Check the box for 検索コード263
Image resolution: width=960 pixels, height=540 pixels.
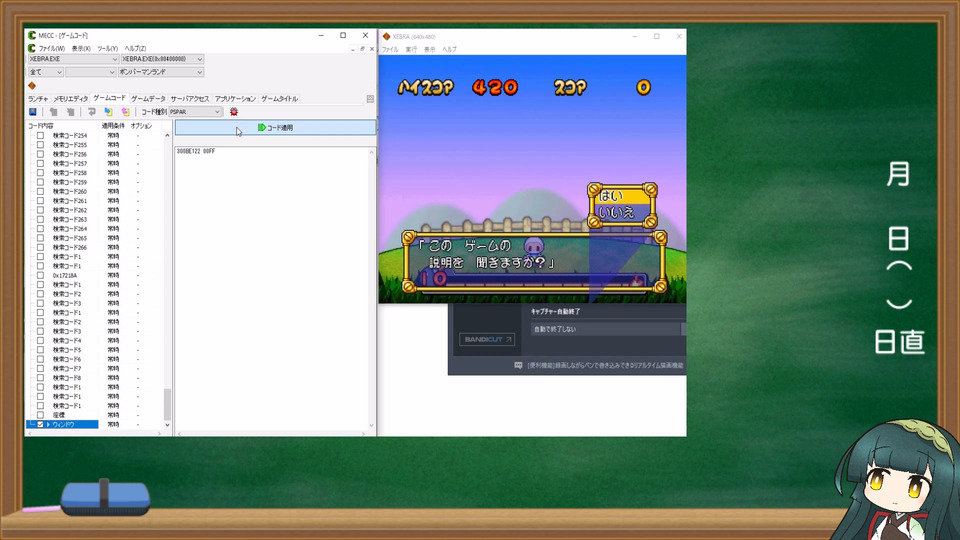[40, 219]
